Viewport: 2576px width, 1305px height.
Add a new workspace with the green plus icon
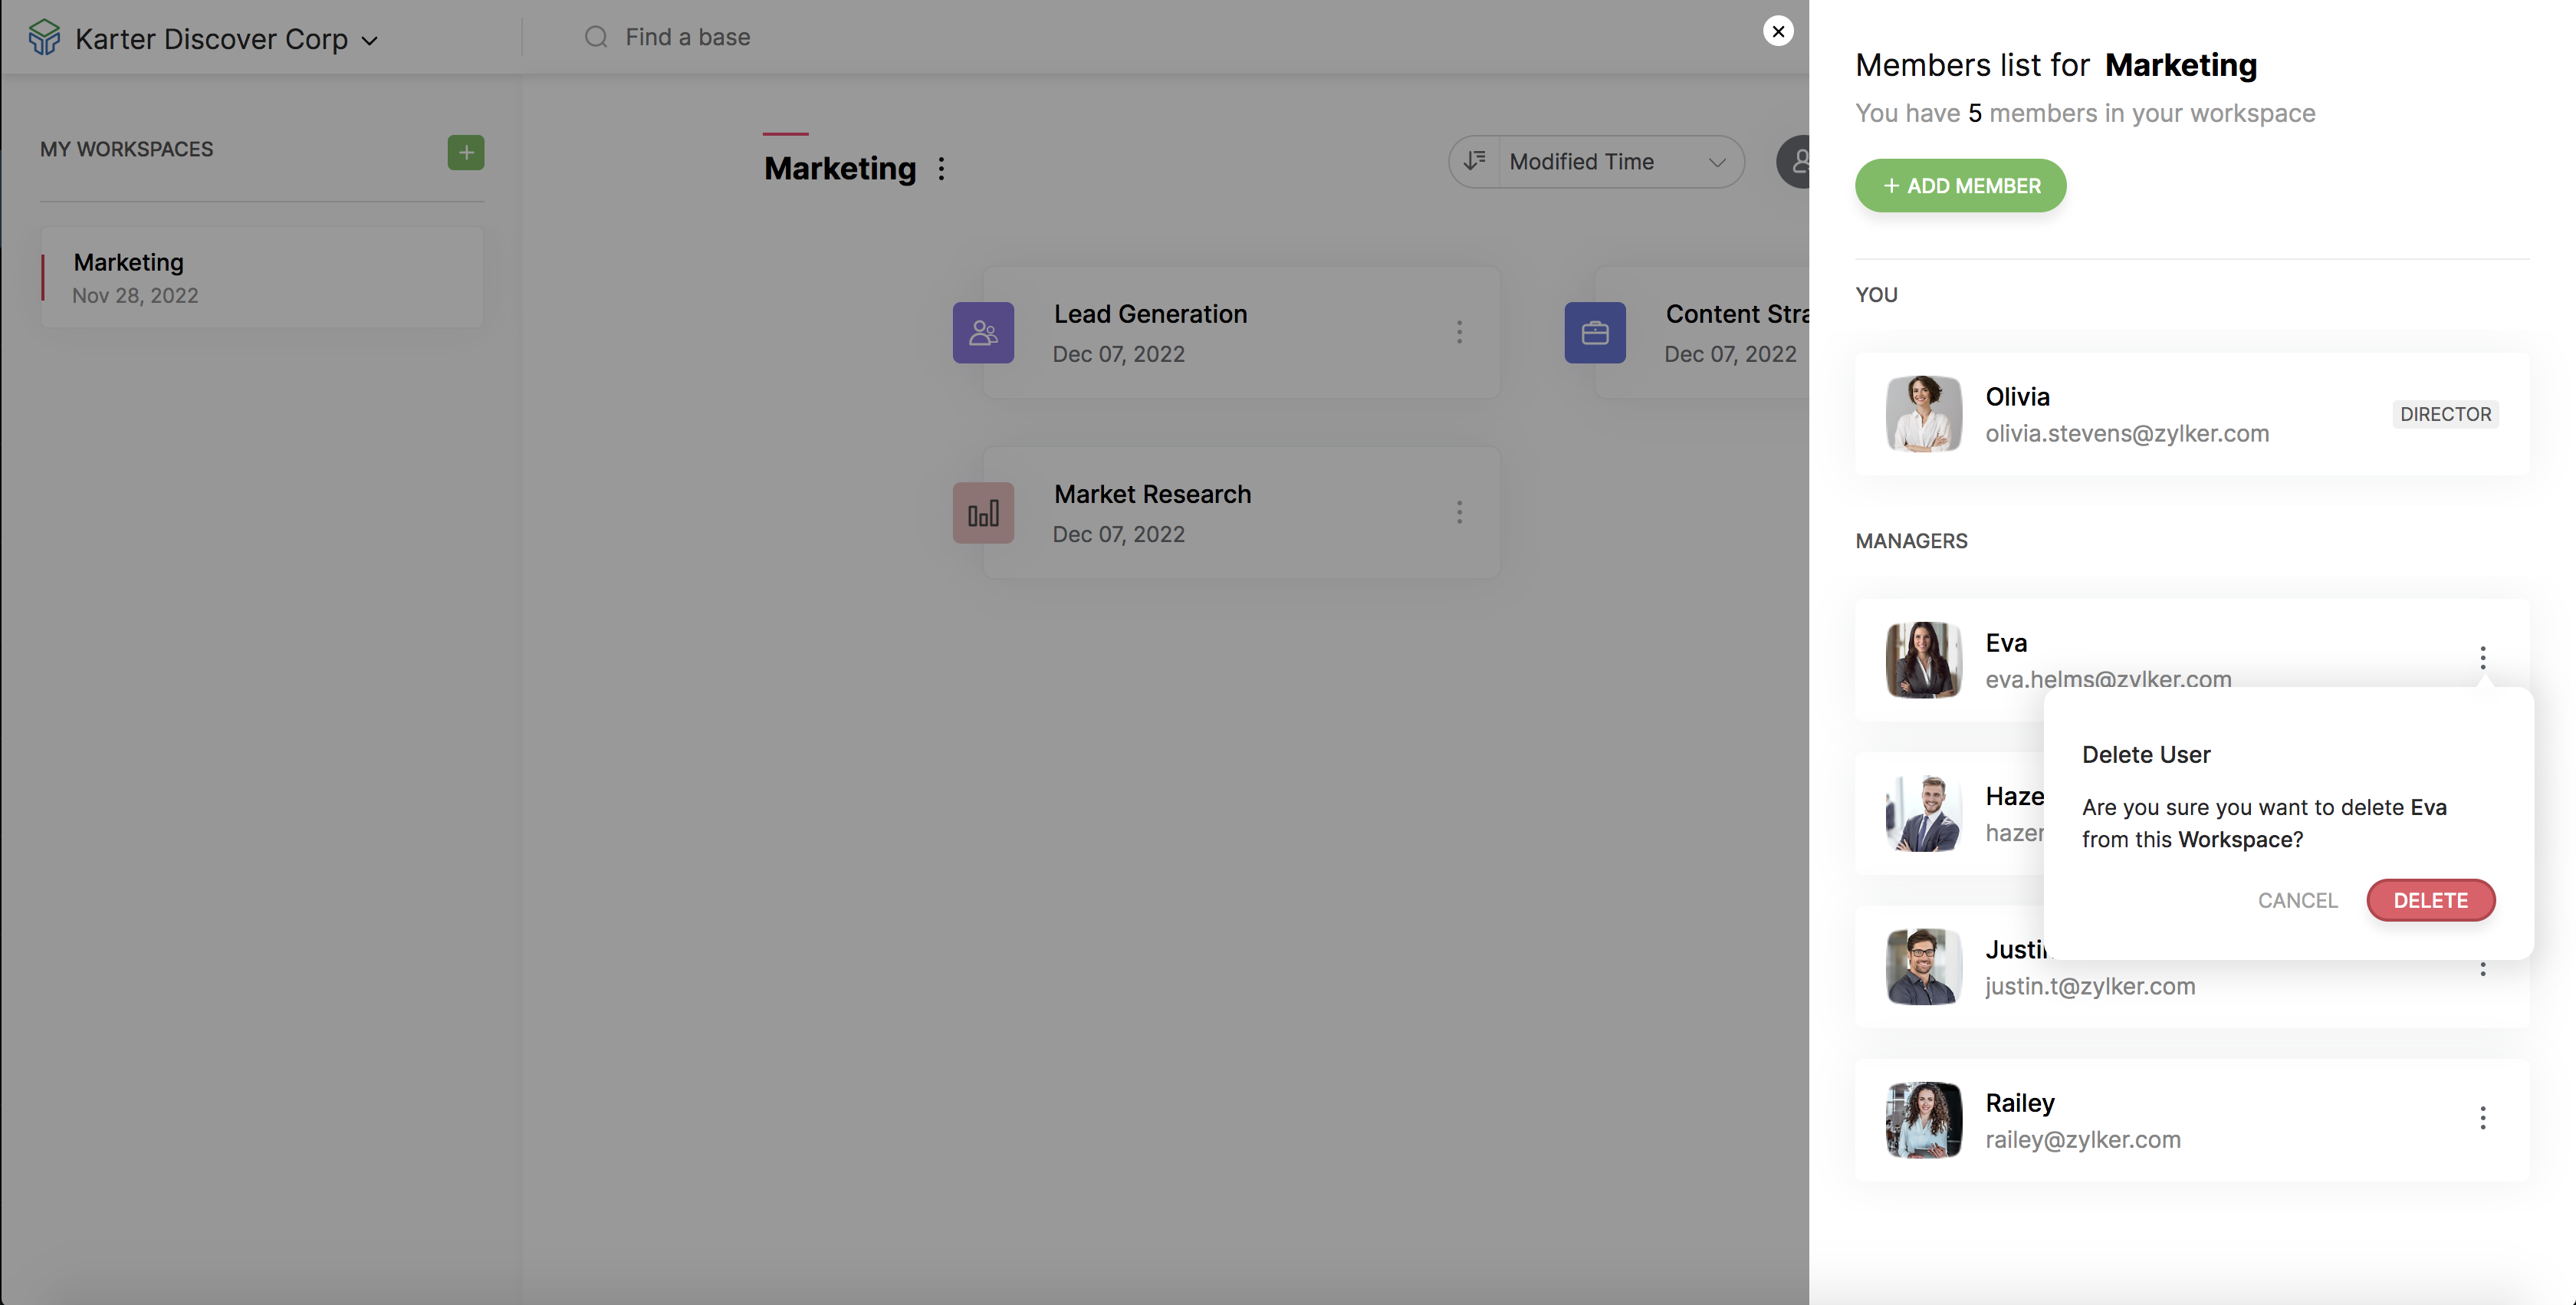(465, 153)
